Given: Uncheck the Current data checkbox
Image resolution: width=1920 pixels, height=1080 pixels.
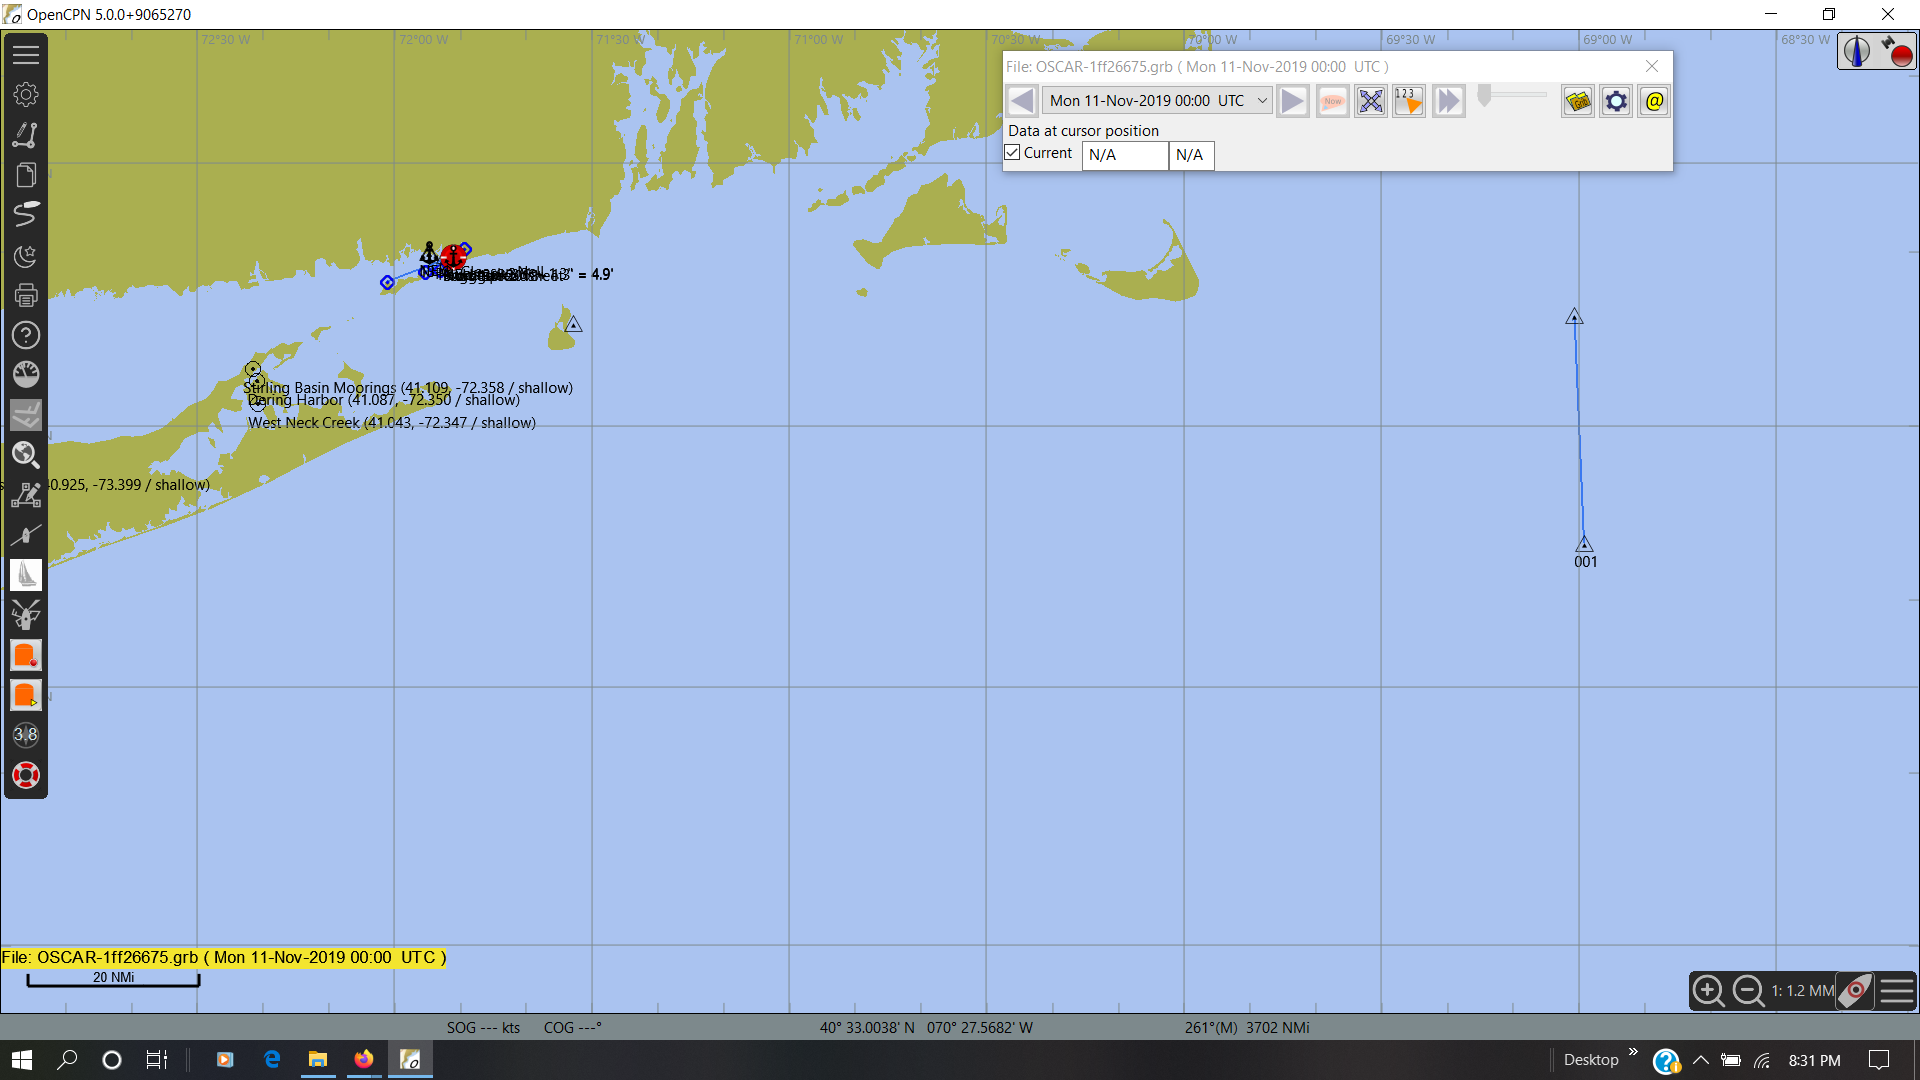Looking at the screenshot, I should coord(1015,152).
